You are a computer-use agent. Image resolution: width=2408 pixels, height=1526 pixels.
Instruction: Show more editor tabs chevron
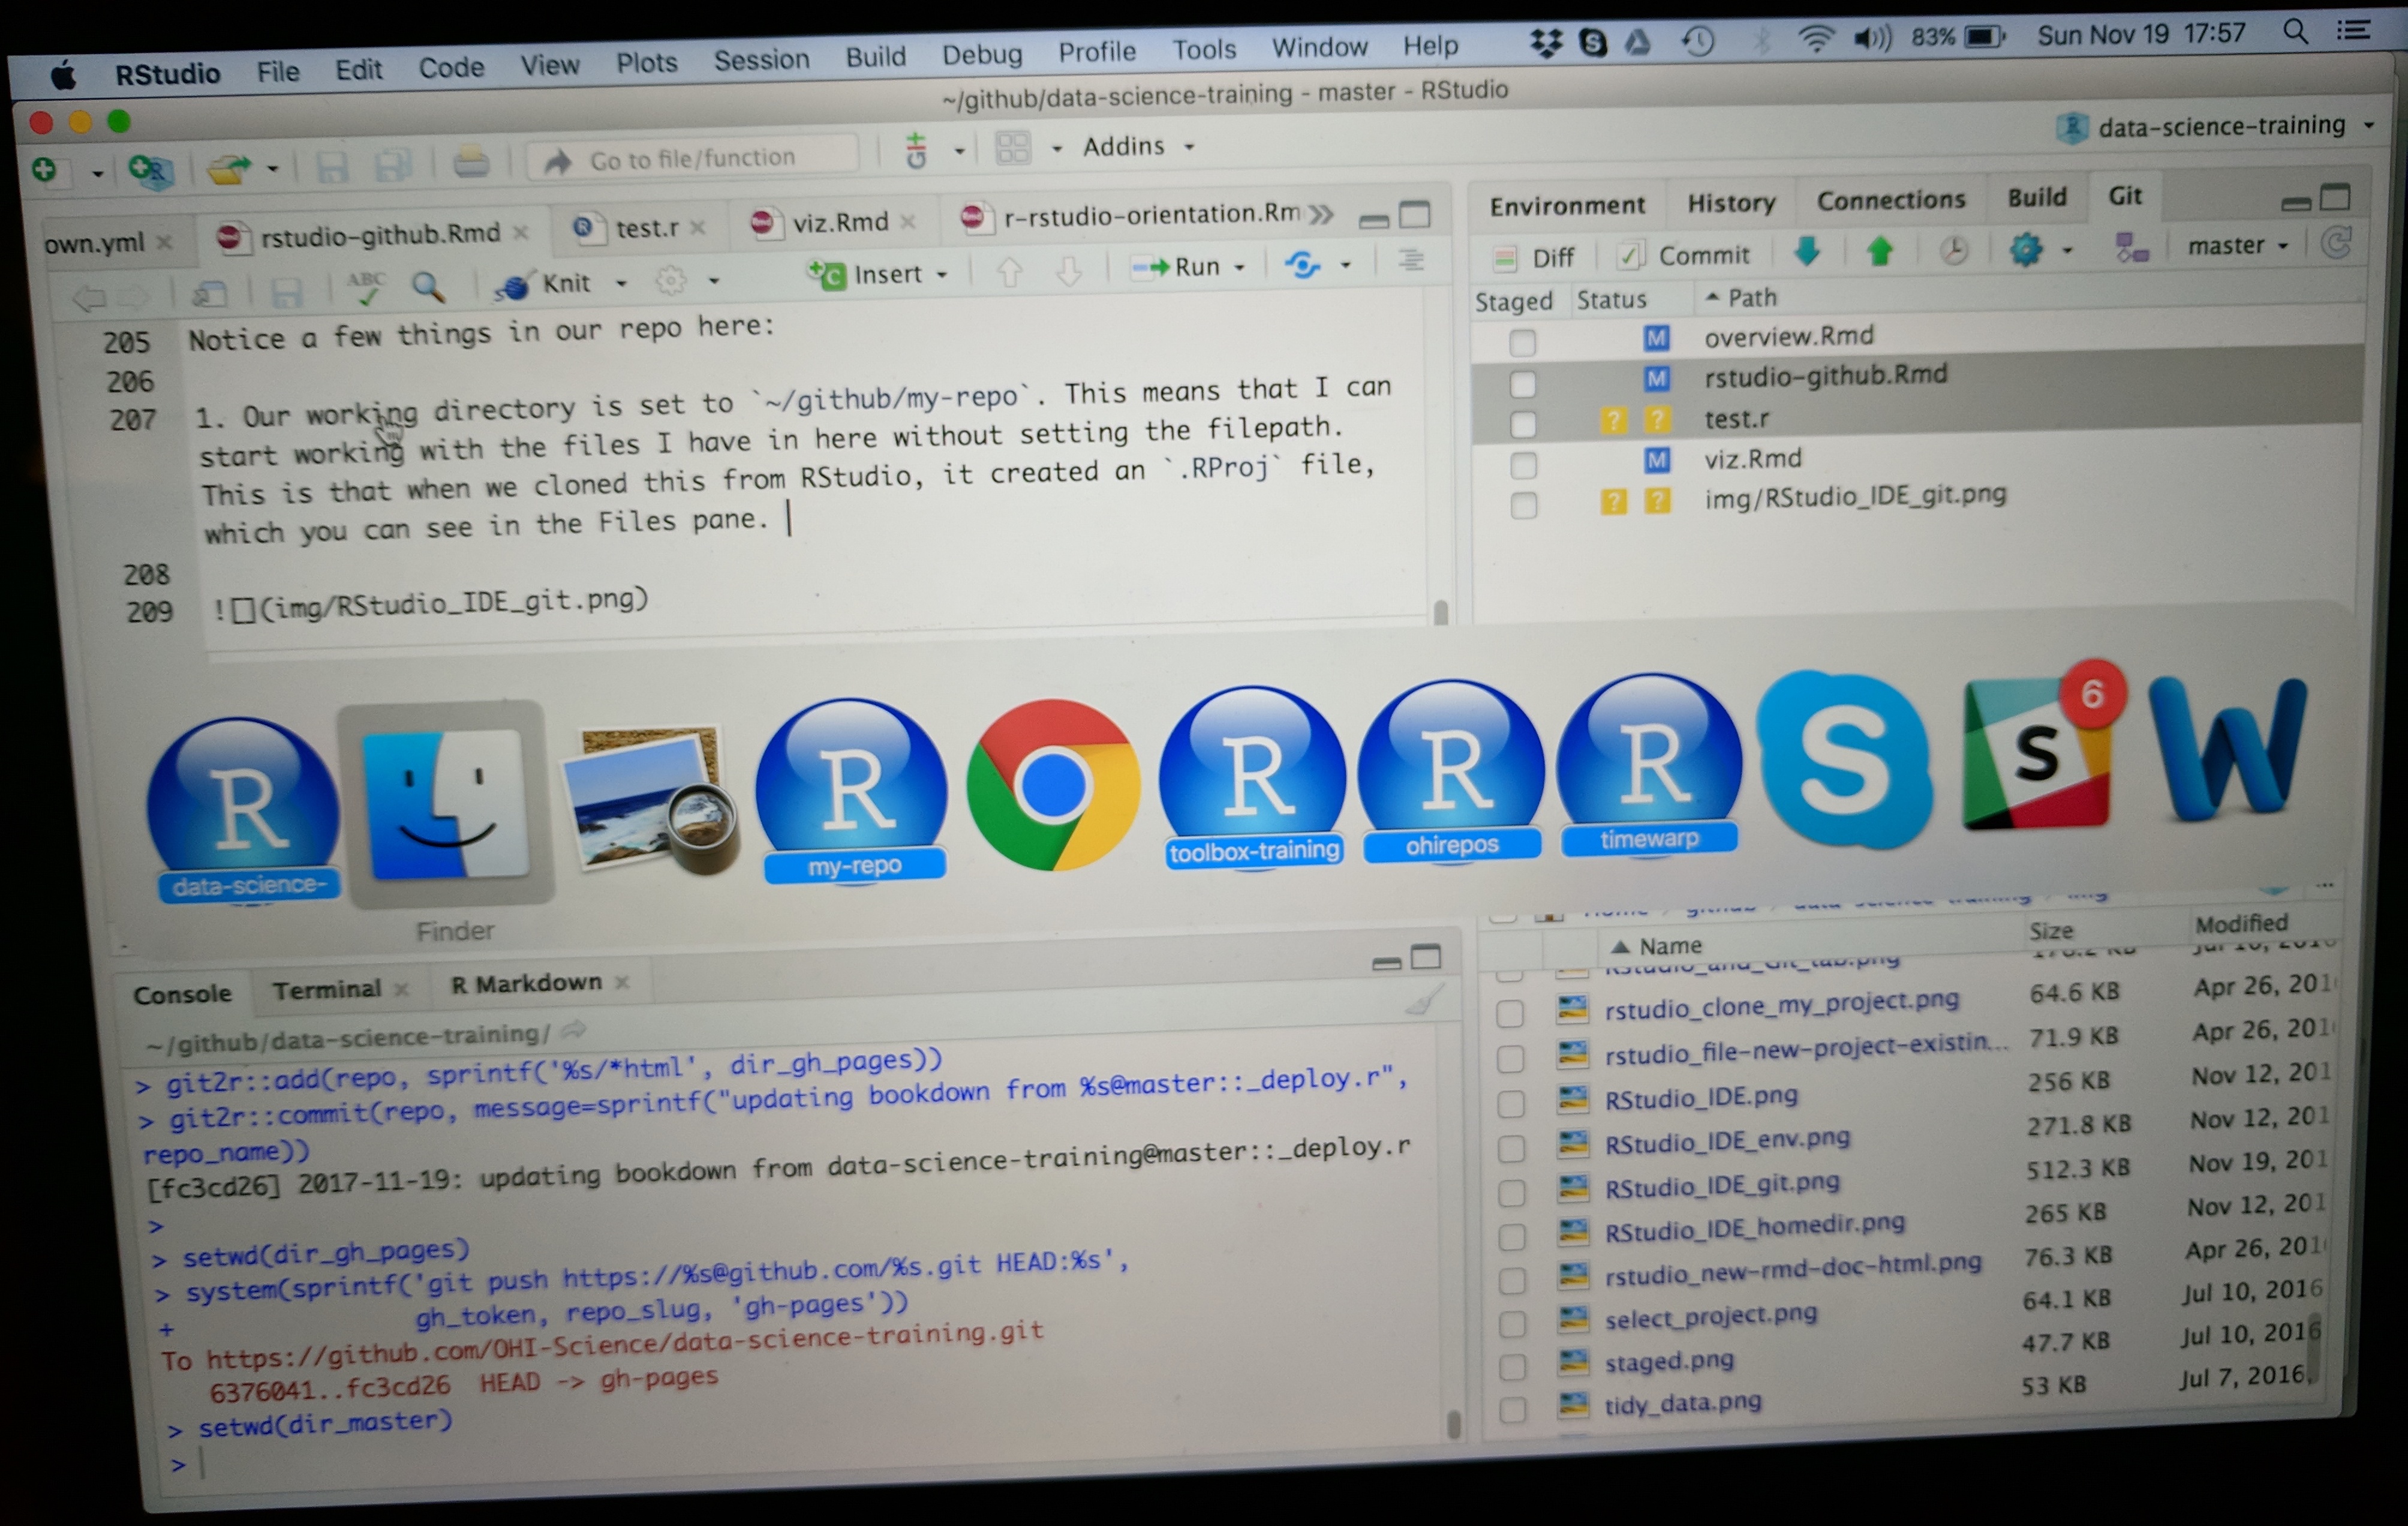click(1321, 215)
